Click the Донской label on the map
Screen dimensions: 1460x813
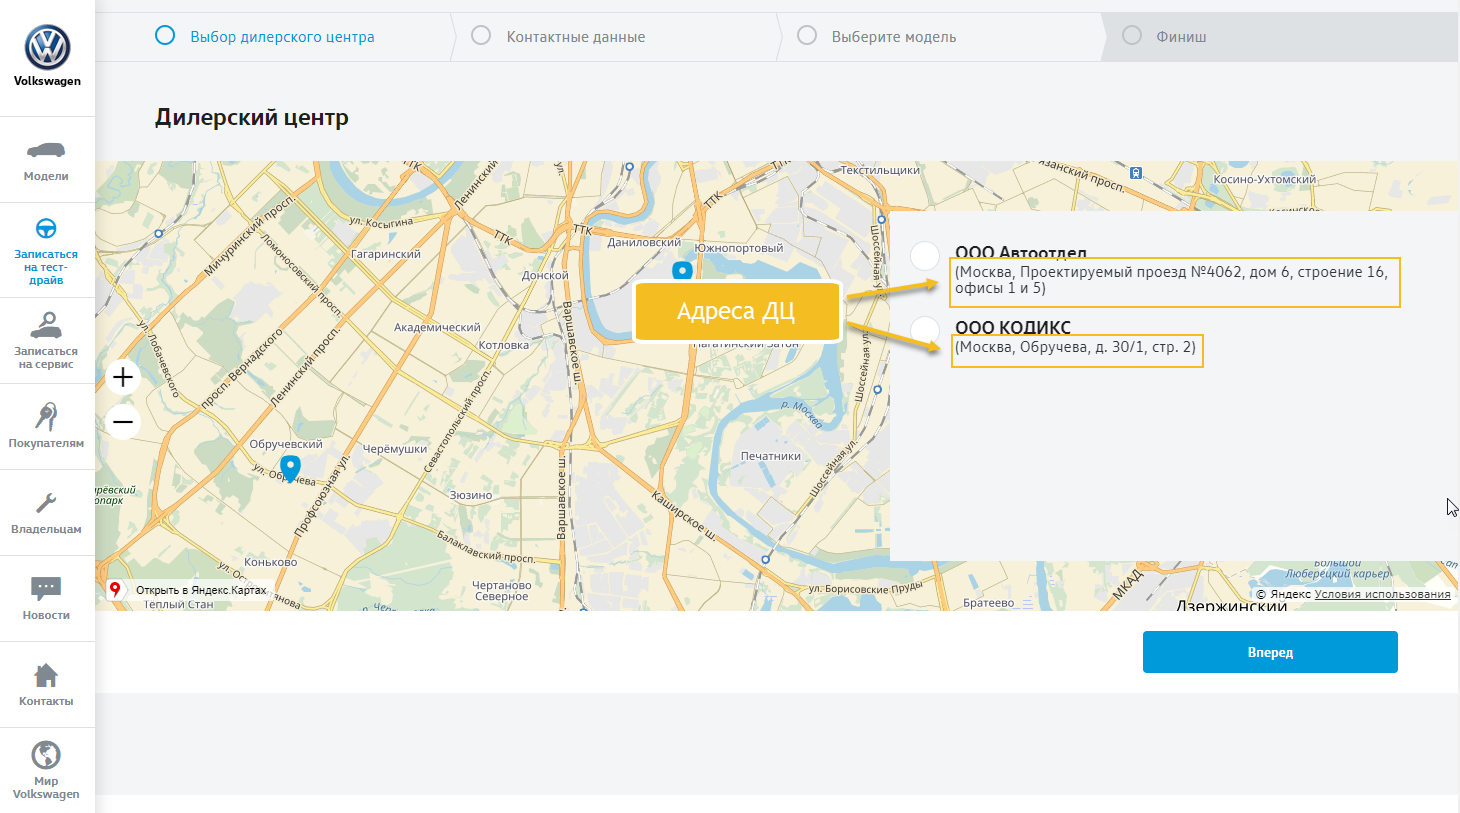[545, 275]
